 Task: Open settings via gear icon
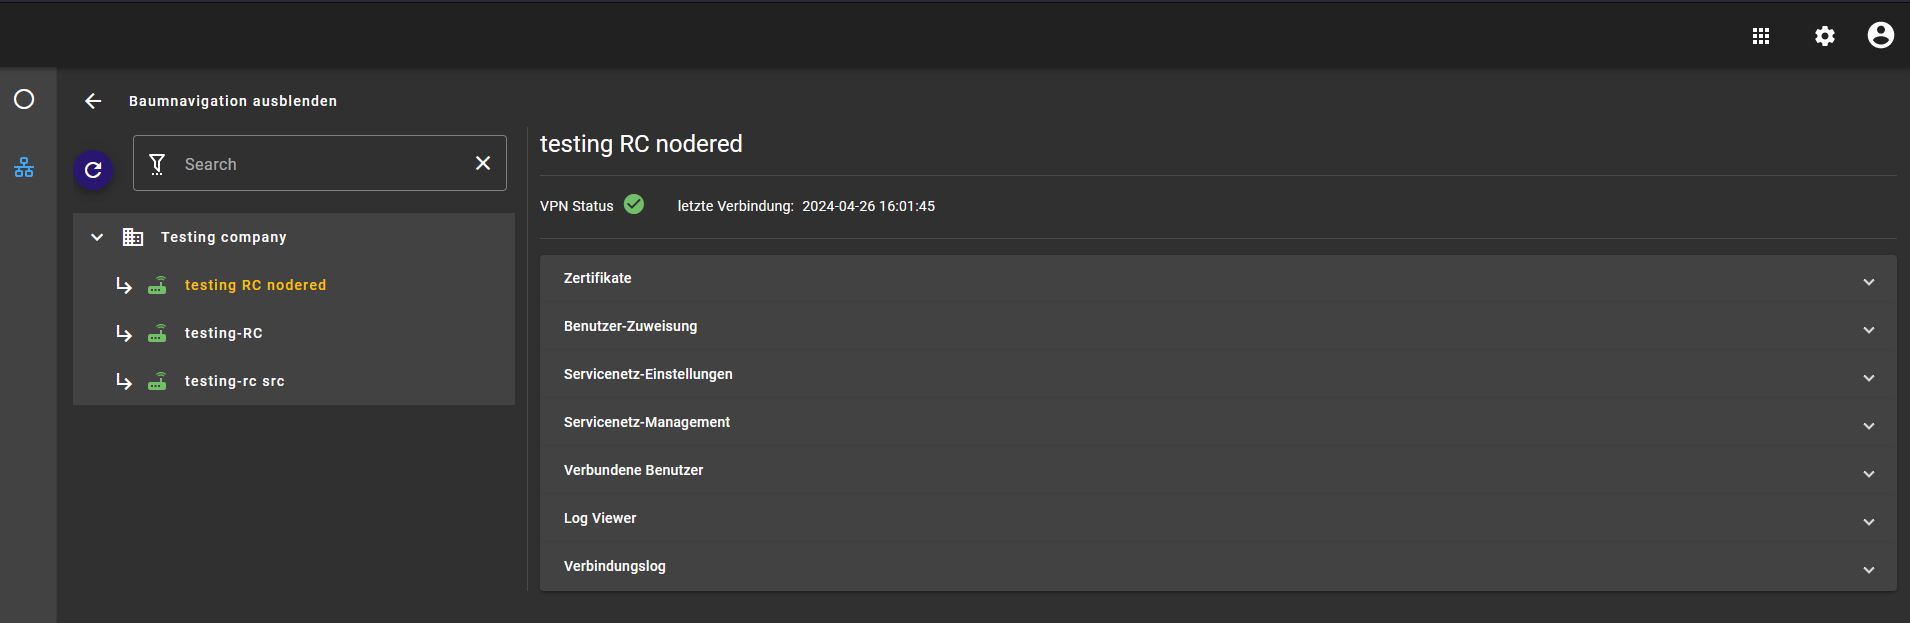1825,36
